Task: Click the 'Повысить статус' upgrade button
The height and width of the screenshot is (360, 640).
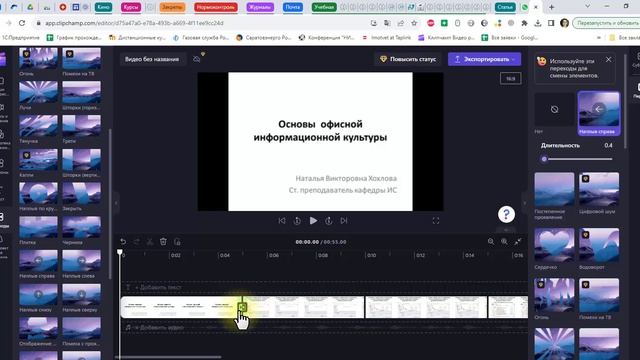Action: point(408,59)
